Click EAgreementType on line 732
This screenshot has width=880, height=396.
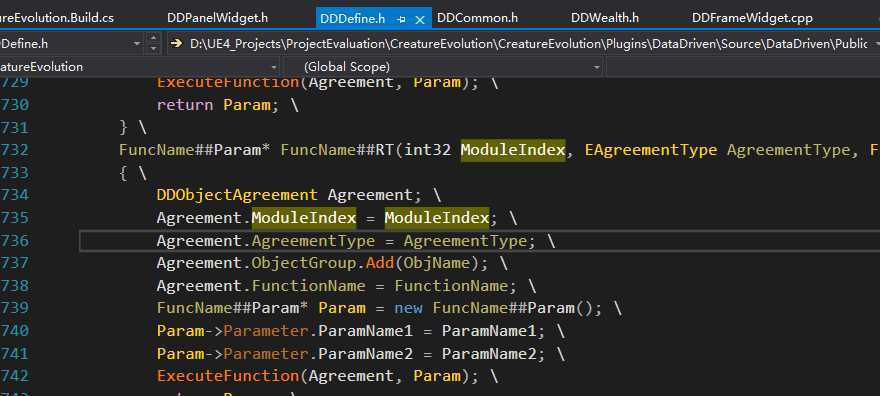[651, 150]
